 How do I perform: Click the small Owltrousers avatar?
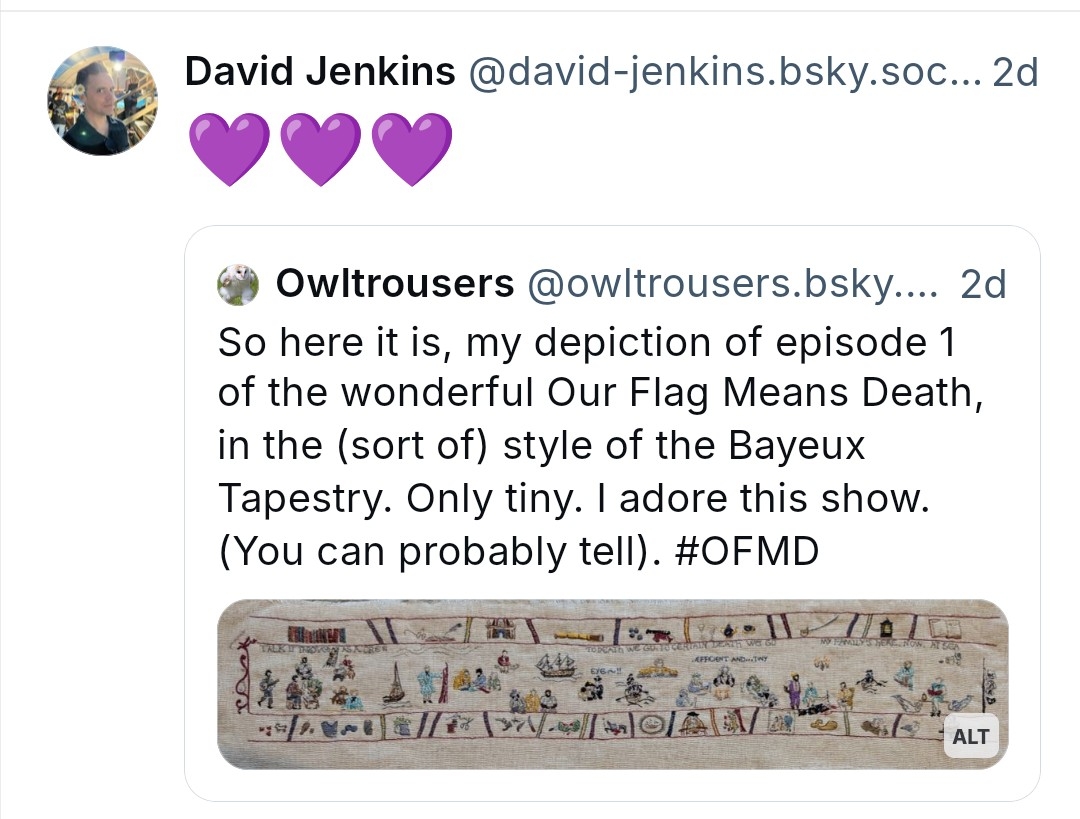[x=238, y=286]
